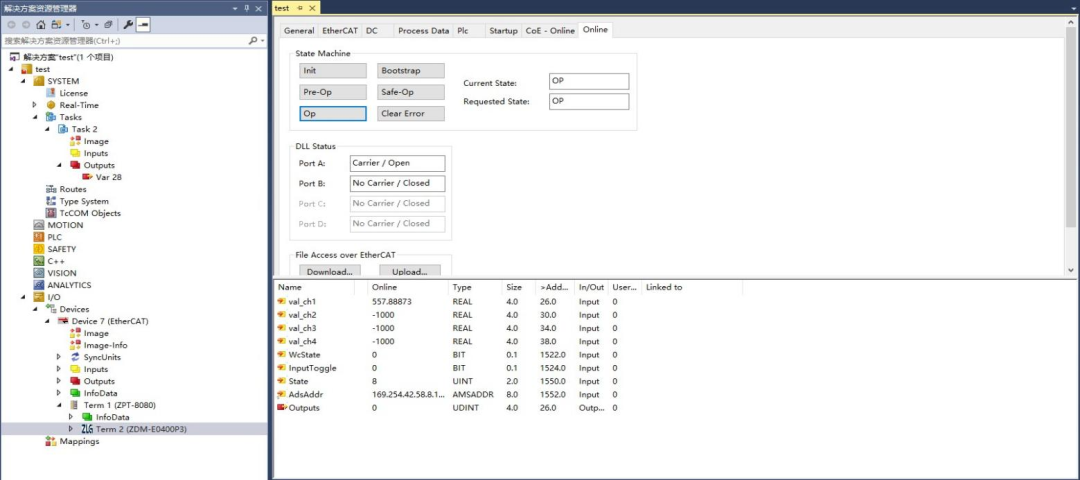Toggle the preview selected items icon
The image size is (1080, 480).
(143, 25)
